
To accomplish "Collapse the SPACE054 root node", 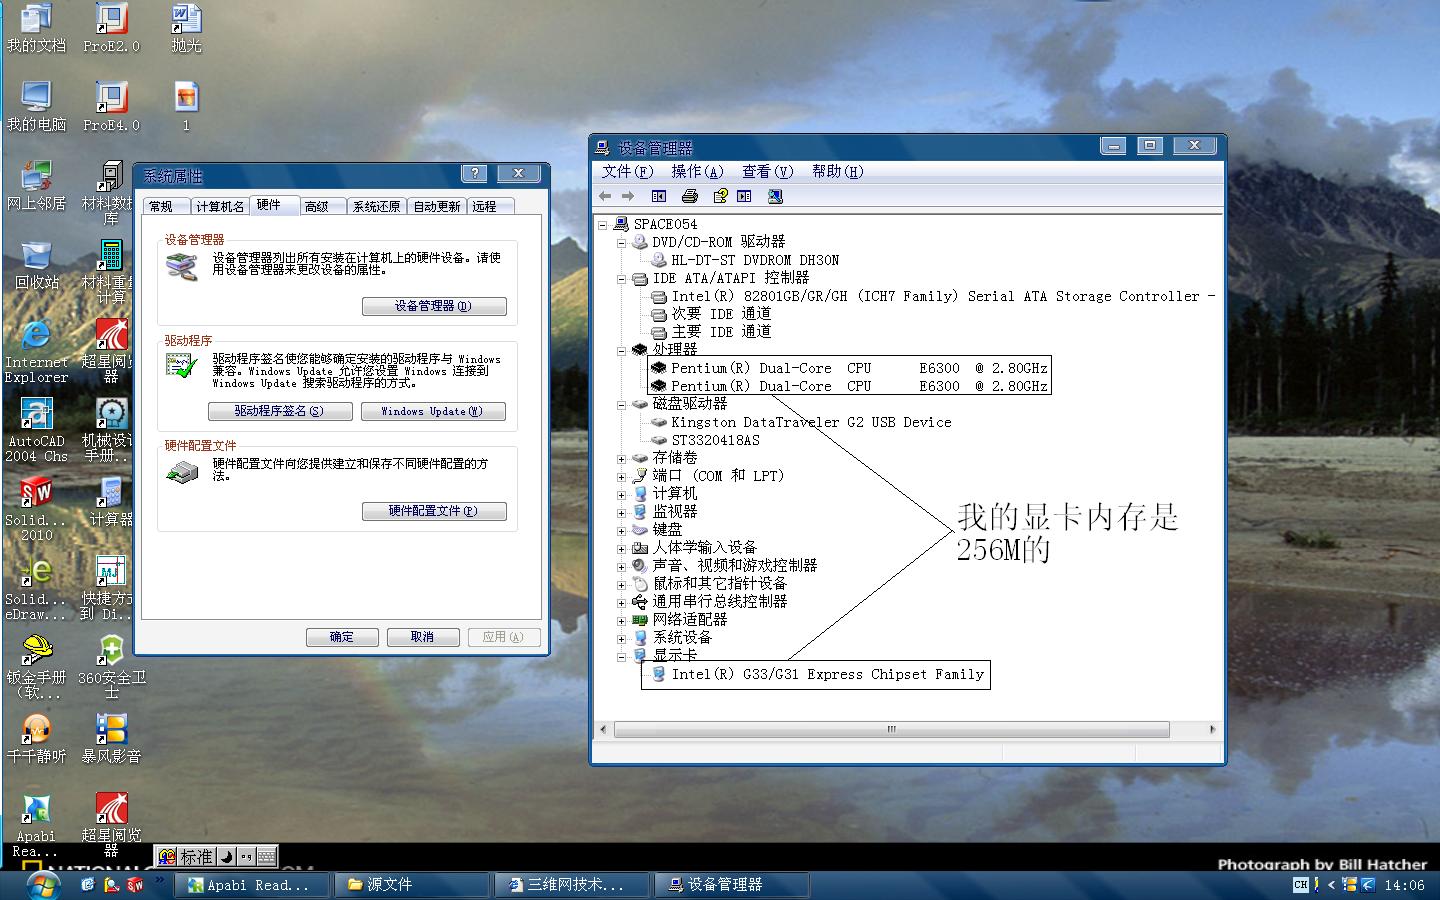I will point(603,225).
